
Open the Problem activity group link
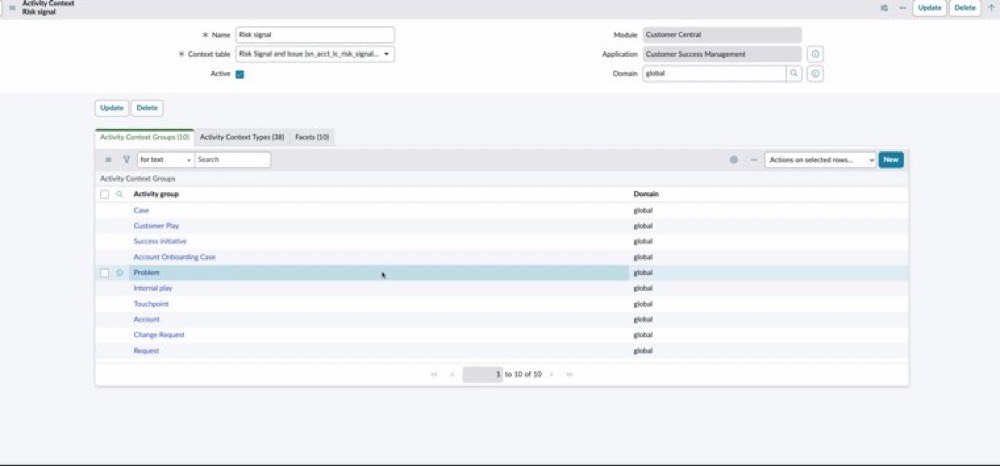(147, 273)
